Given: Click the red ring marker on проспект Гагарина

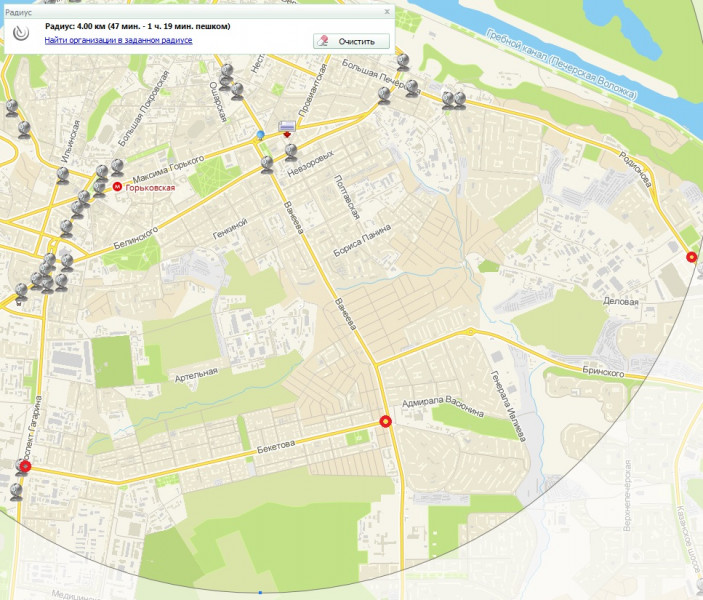Looking at the screenshot, I should click(26, 466).
